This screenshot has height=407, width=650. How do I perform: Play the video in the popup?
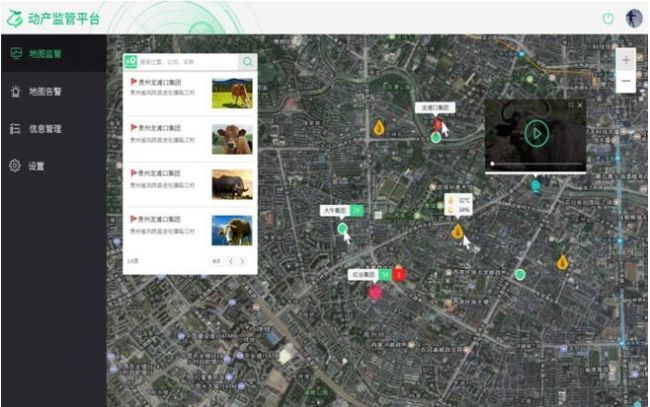pyautogui.click(x=536, y=132)
